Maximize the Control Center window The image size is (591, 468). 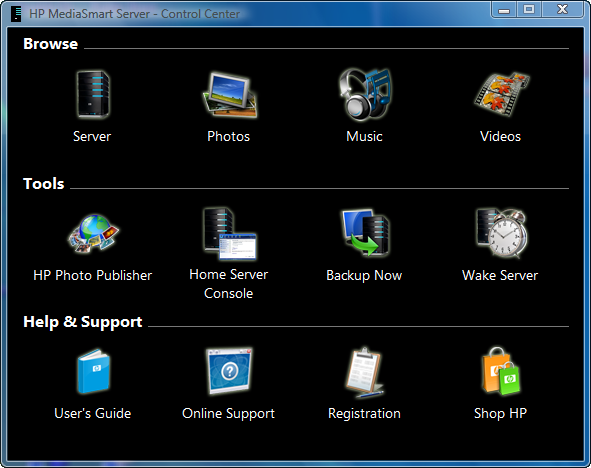tap(529, 9)
